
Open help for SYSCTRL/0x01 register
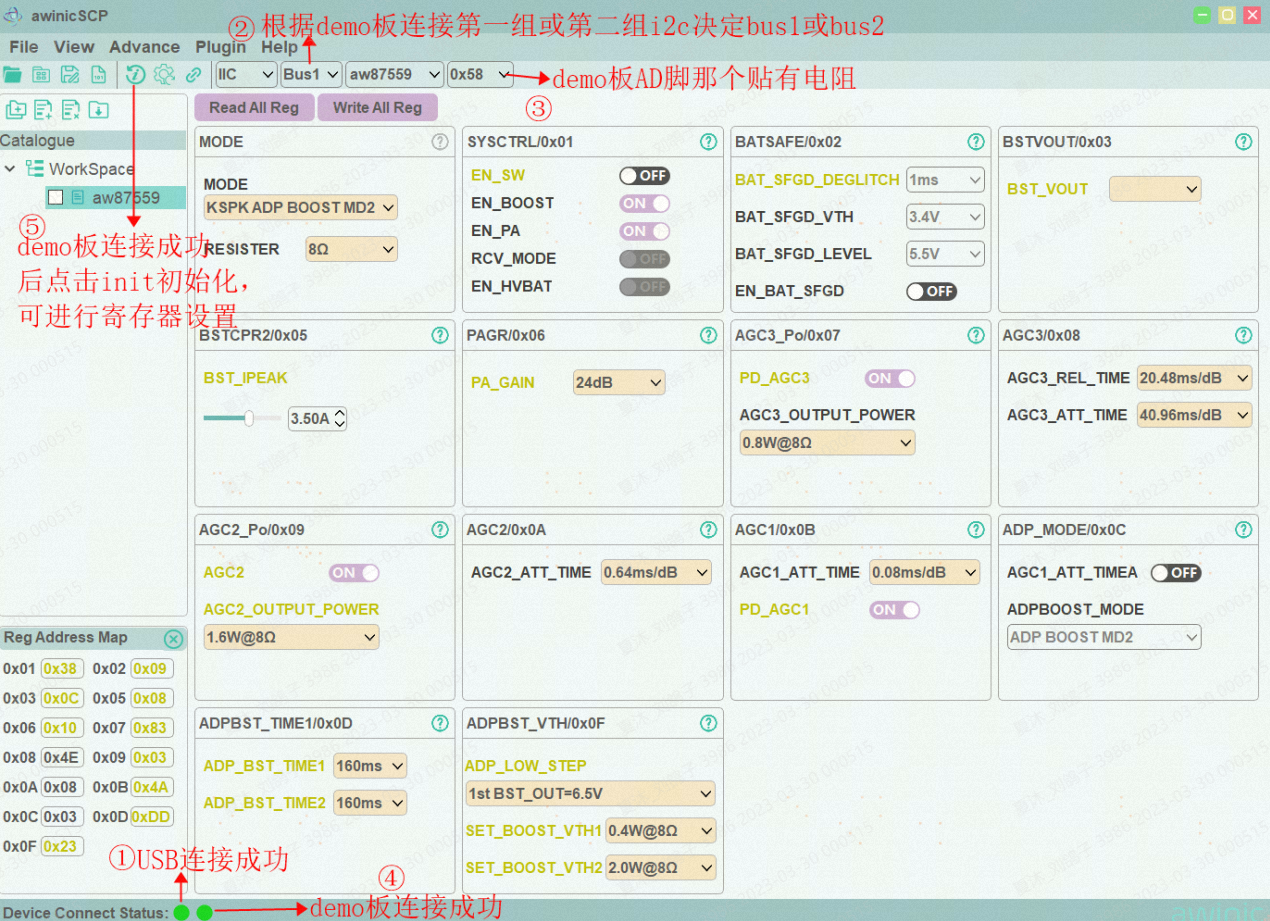tap(708, 142)
